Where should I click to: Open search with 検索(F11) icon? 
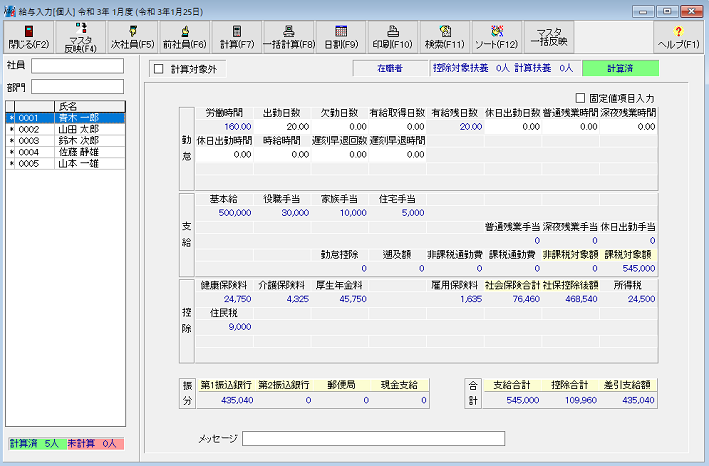(x=445, y=38)
